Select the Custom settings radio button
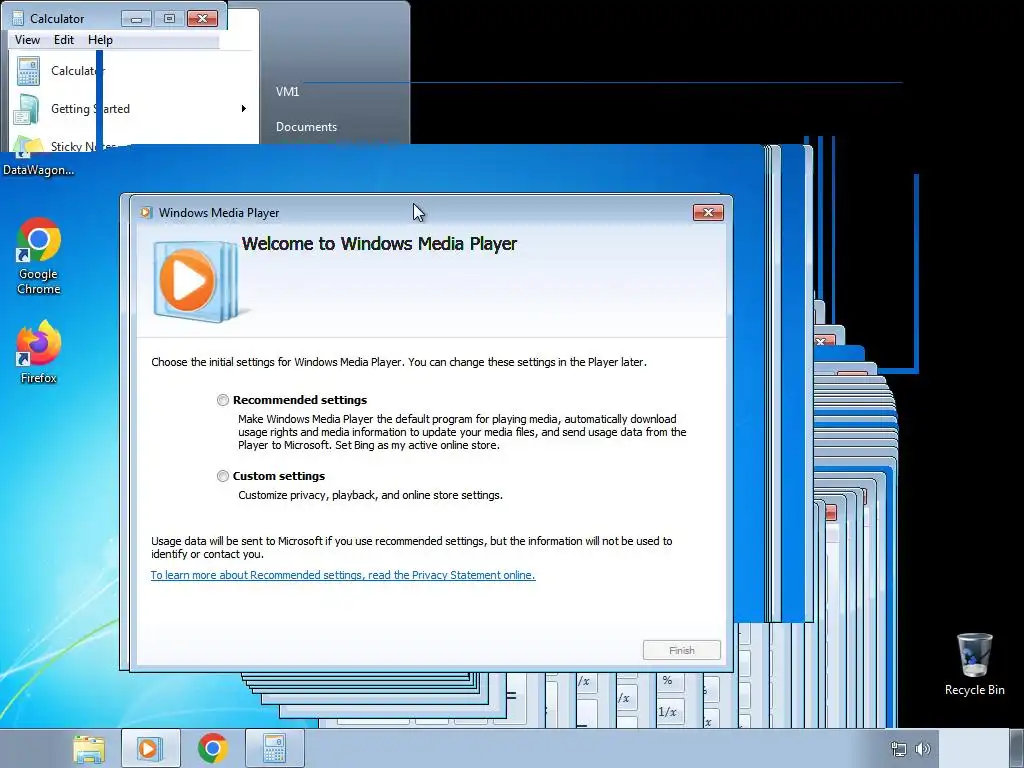The height and width of the screenshot is (768, 1024). coord(223,476)
